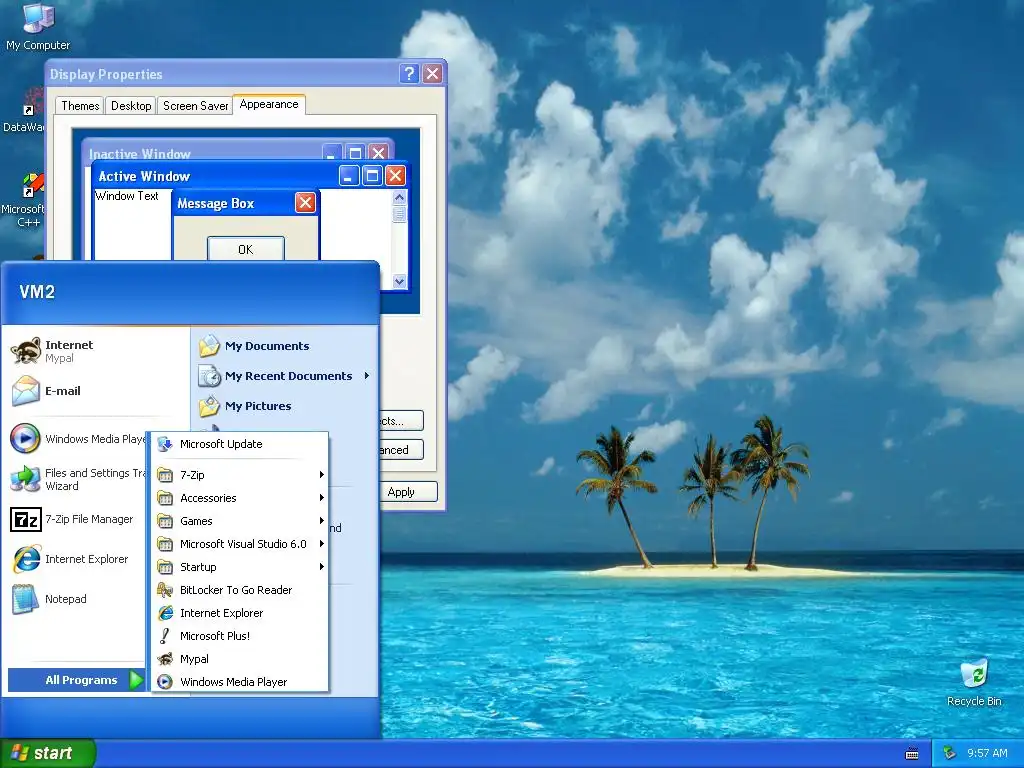Click OK in Message Box preview
The image size is (1024, 768).
tap(246, 249)
